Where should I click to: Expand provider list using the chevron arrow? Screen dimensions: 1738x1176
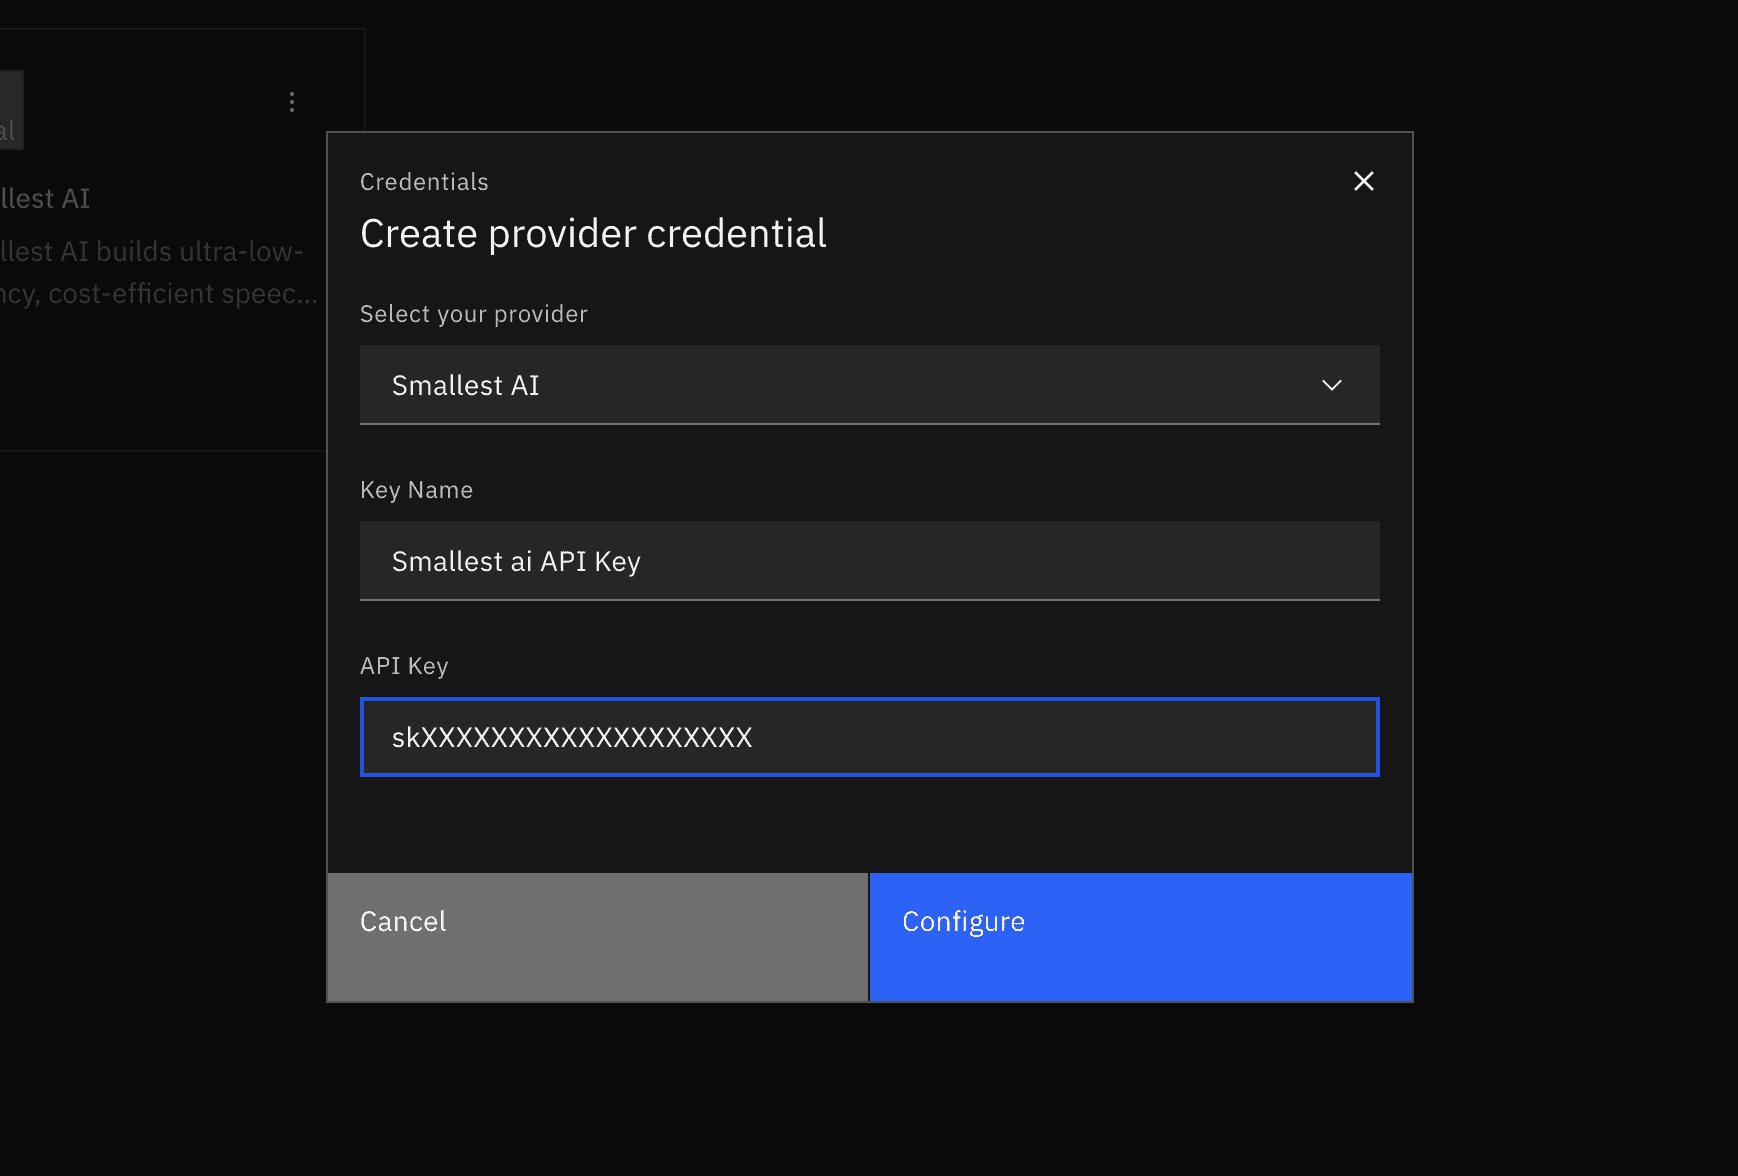[x=1331, y=385]
